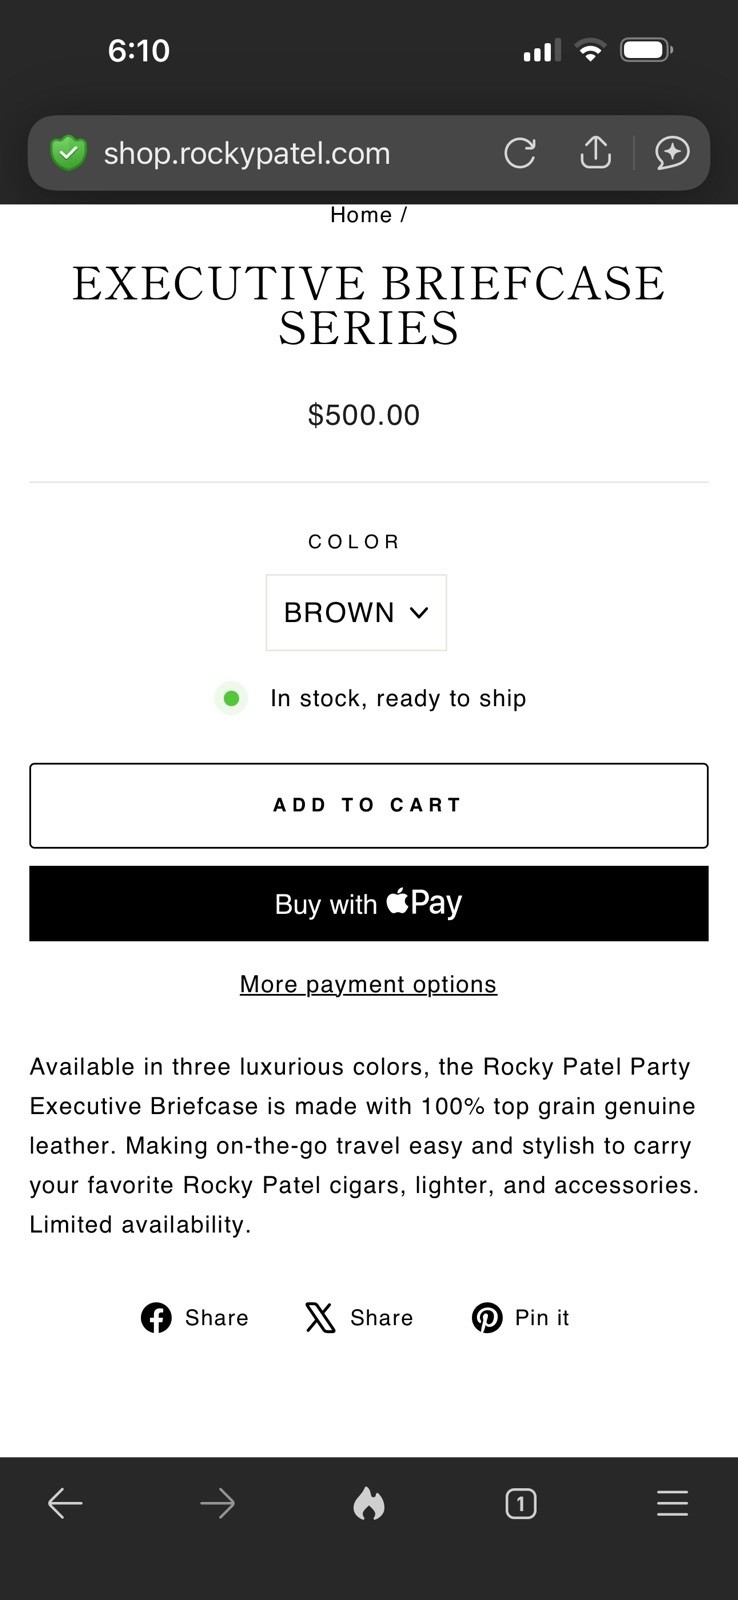Tap the green privacy shield icon
This screenshot has height=1600, width=738.
pyautogui.click(x=68, y=153)
